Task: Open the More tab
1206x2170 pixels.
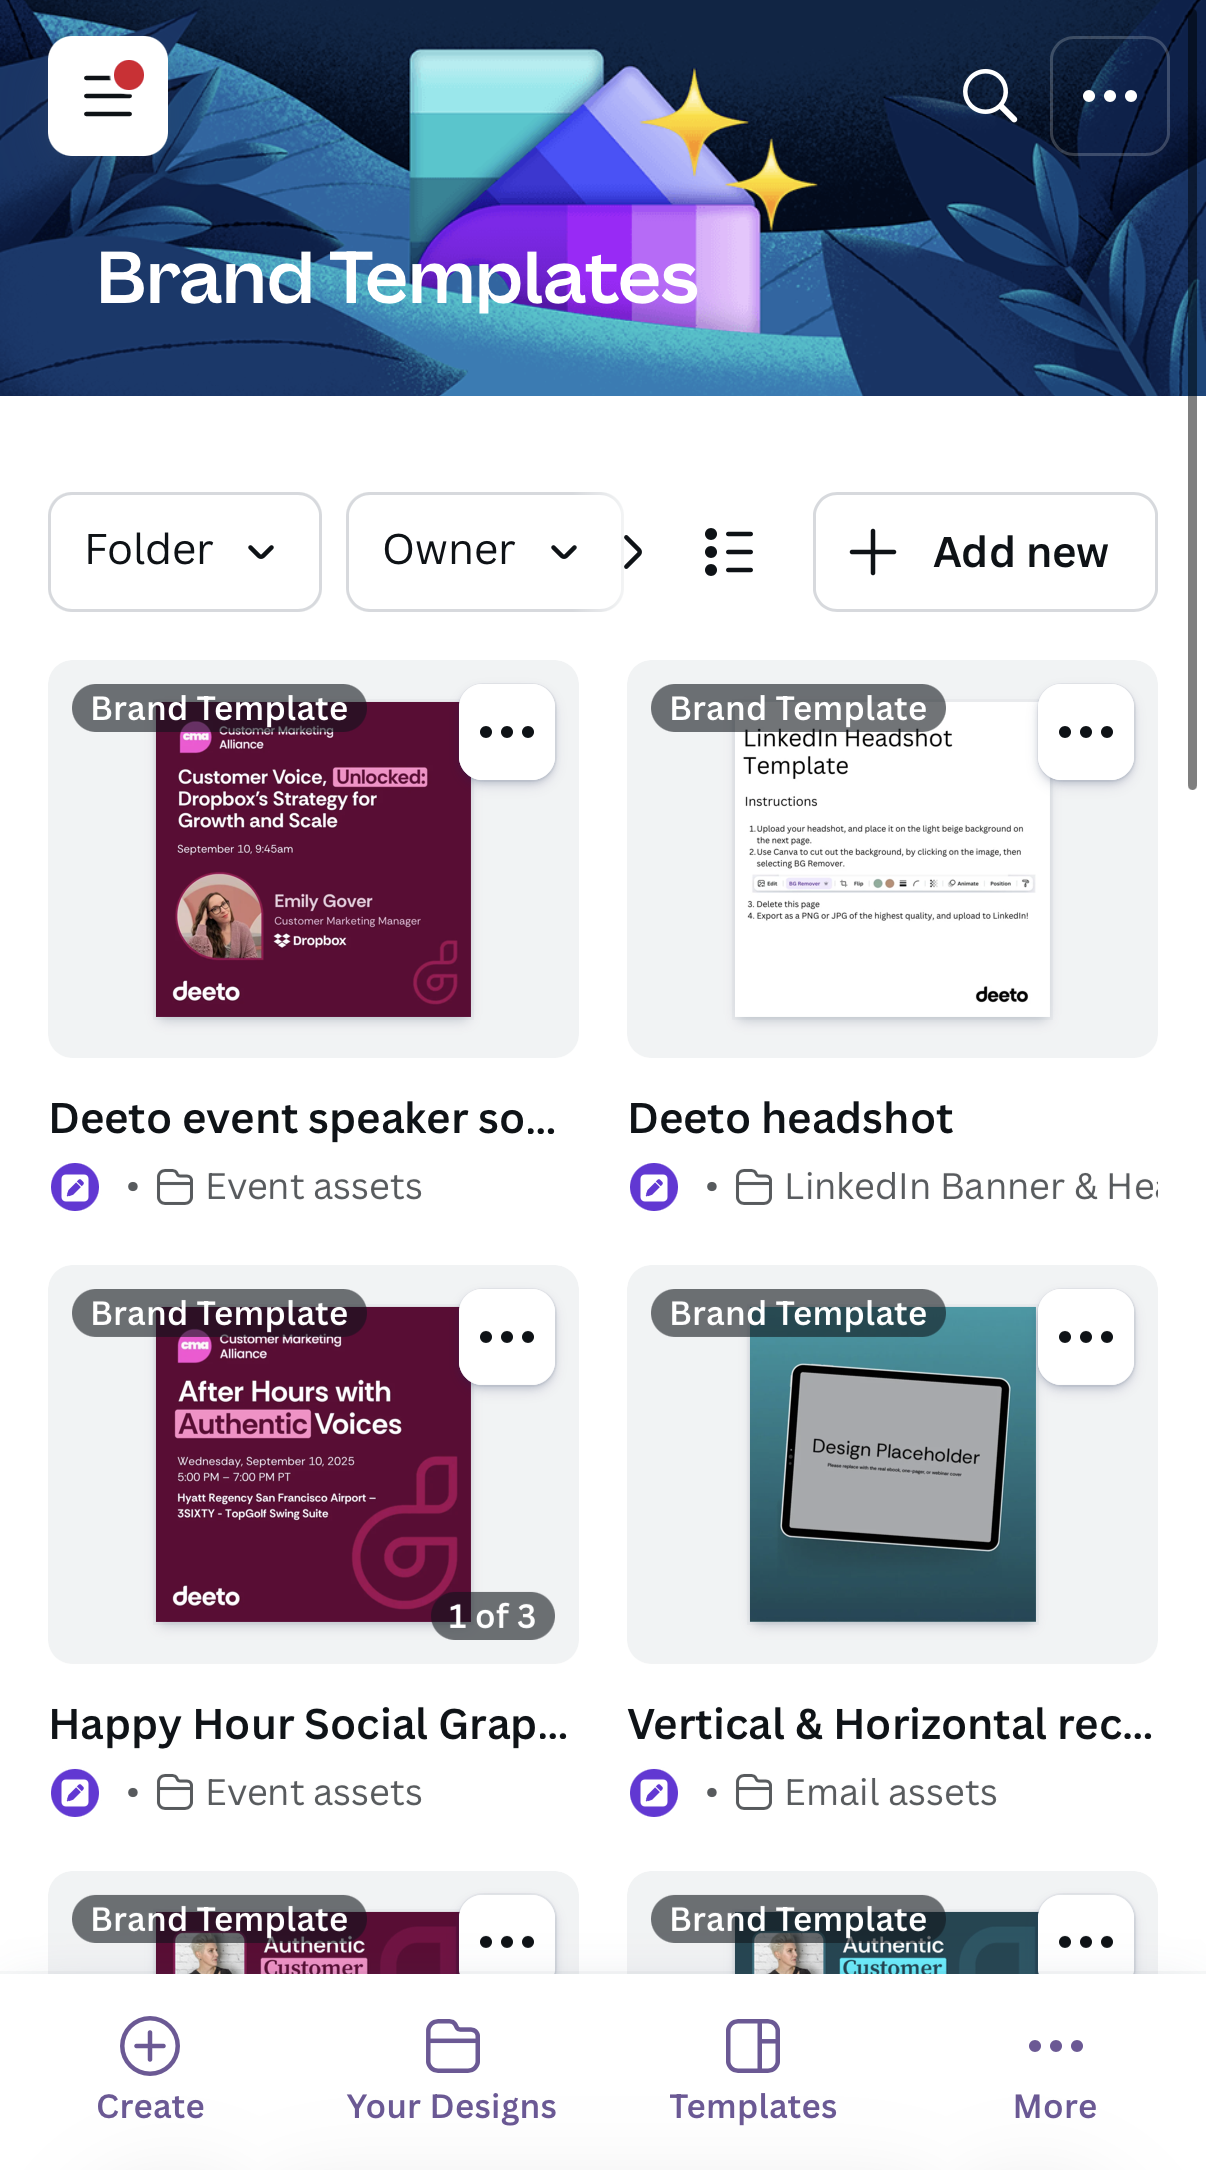Action: tap(1055, 2070)
